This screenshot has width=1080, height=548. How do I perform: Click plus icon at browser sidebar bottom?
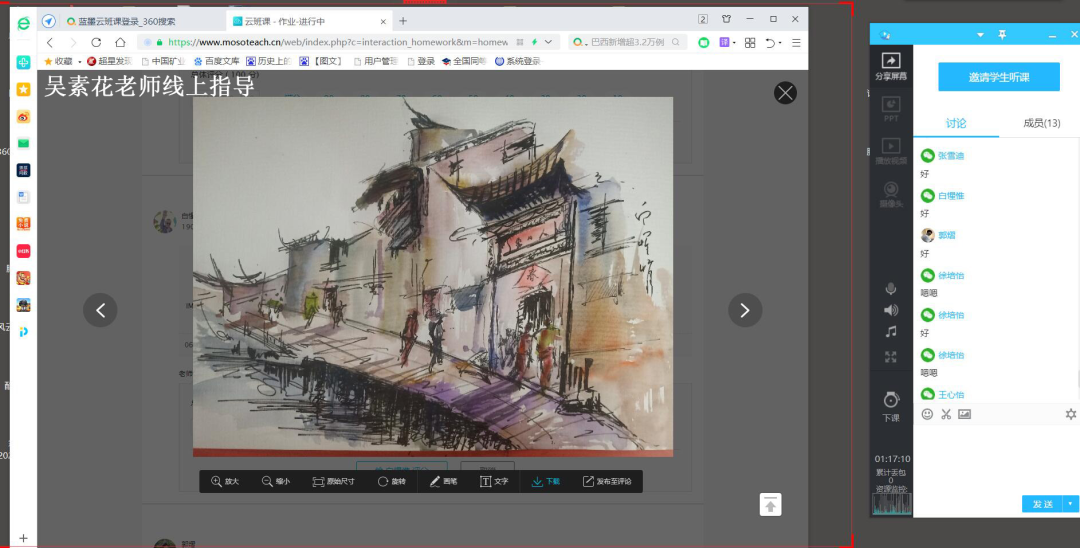tap(23, 538)
